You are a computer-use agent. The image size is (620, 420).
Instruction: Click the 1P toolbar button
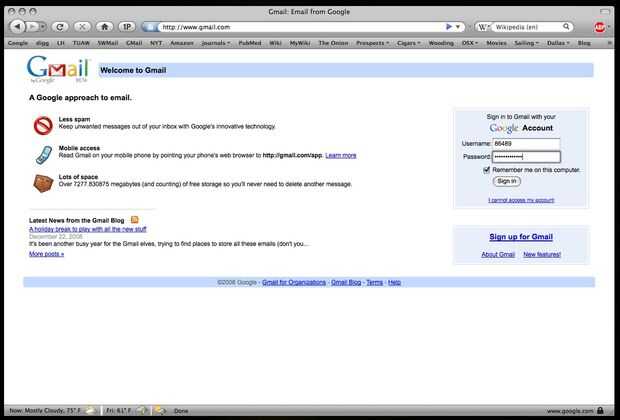[127, 27]
